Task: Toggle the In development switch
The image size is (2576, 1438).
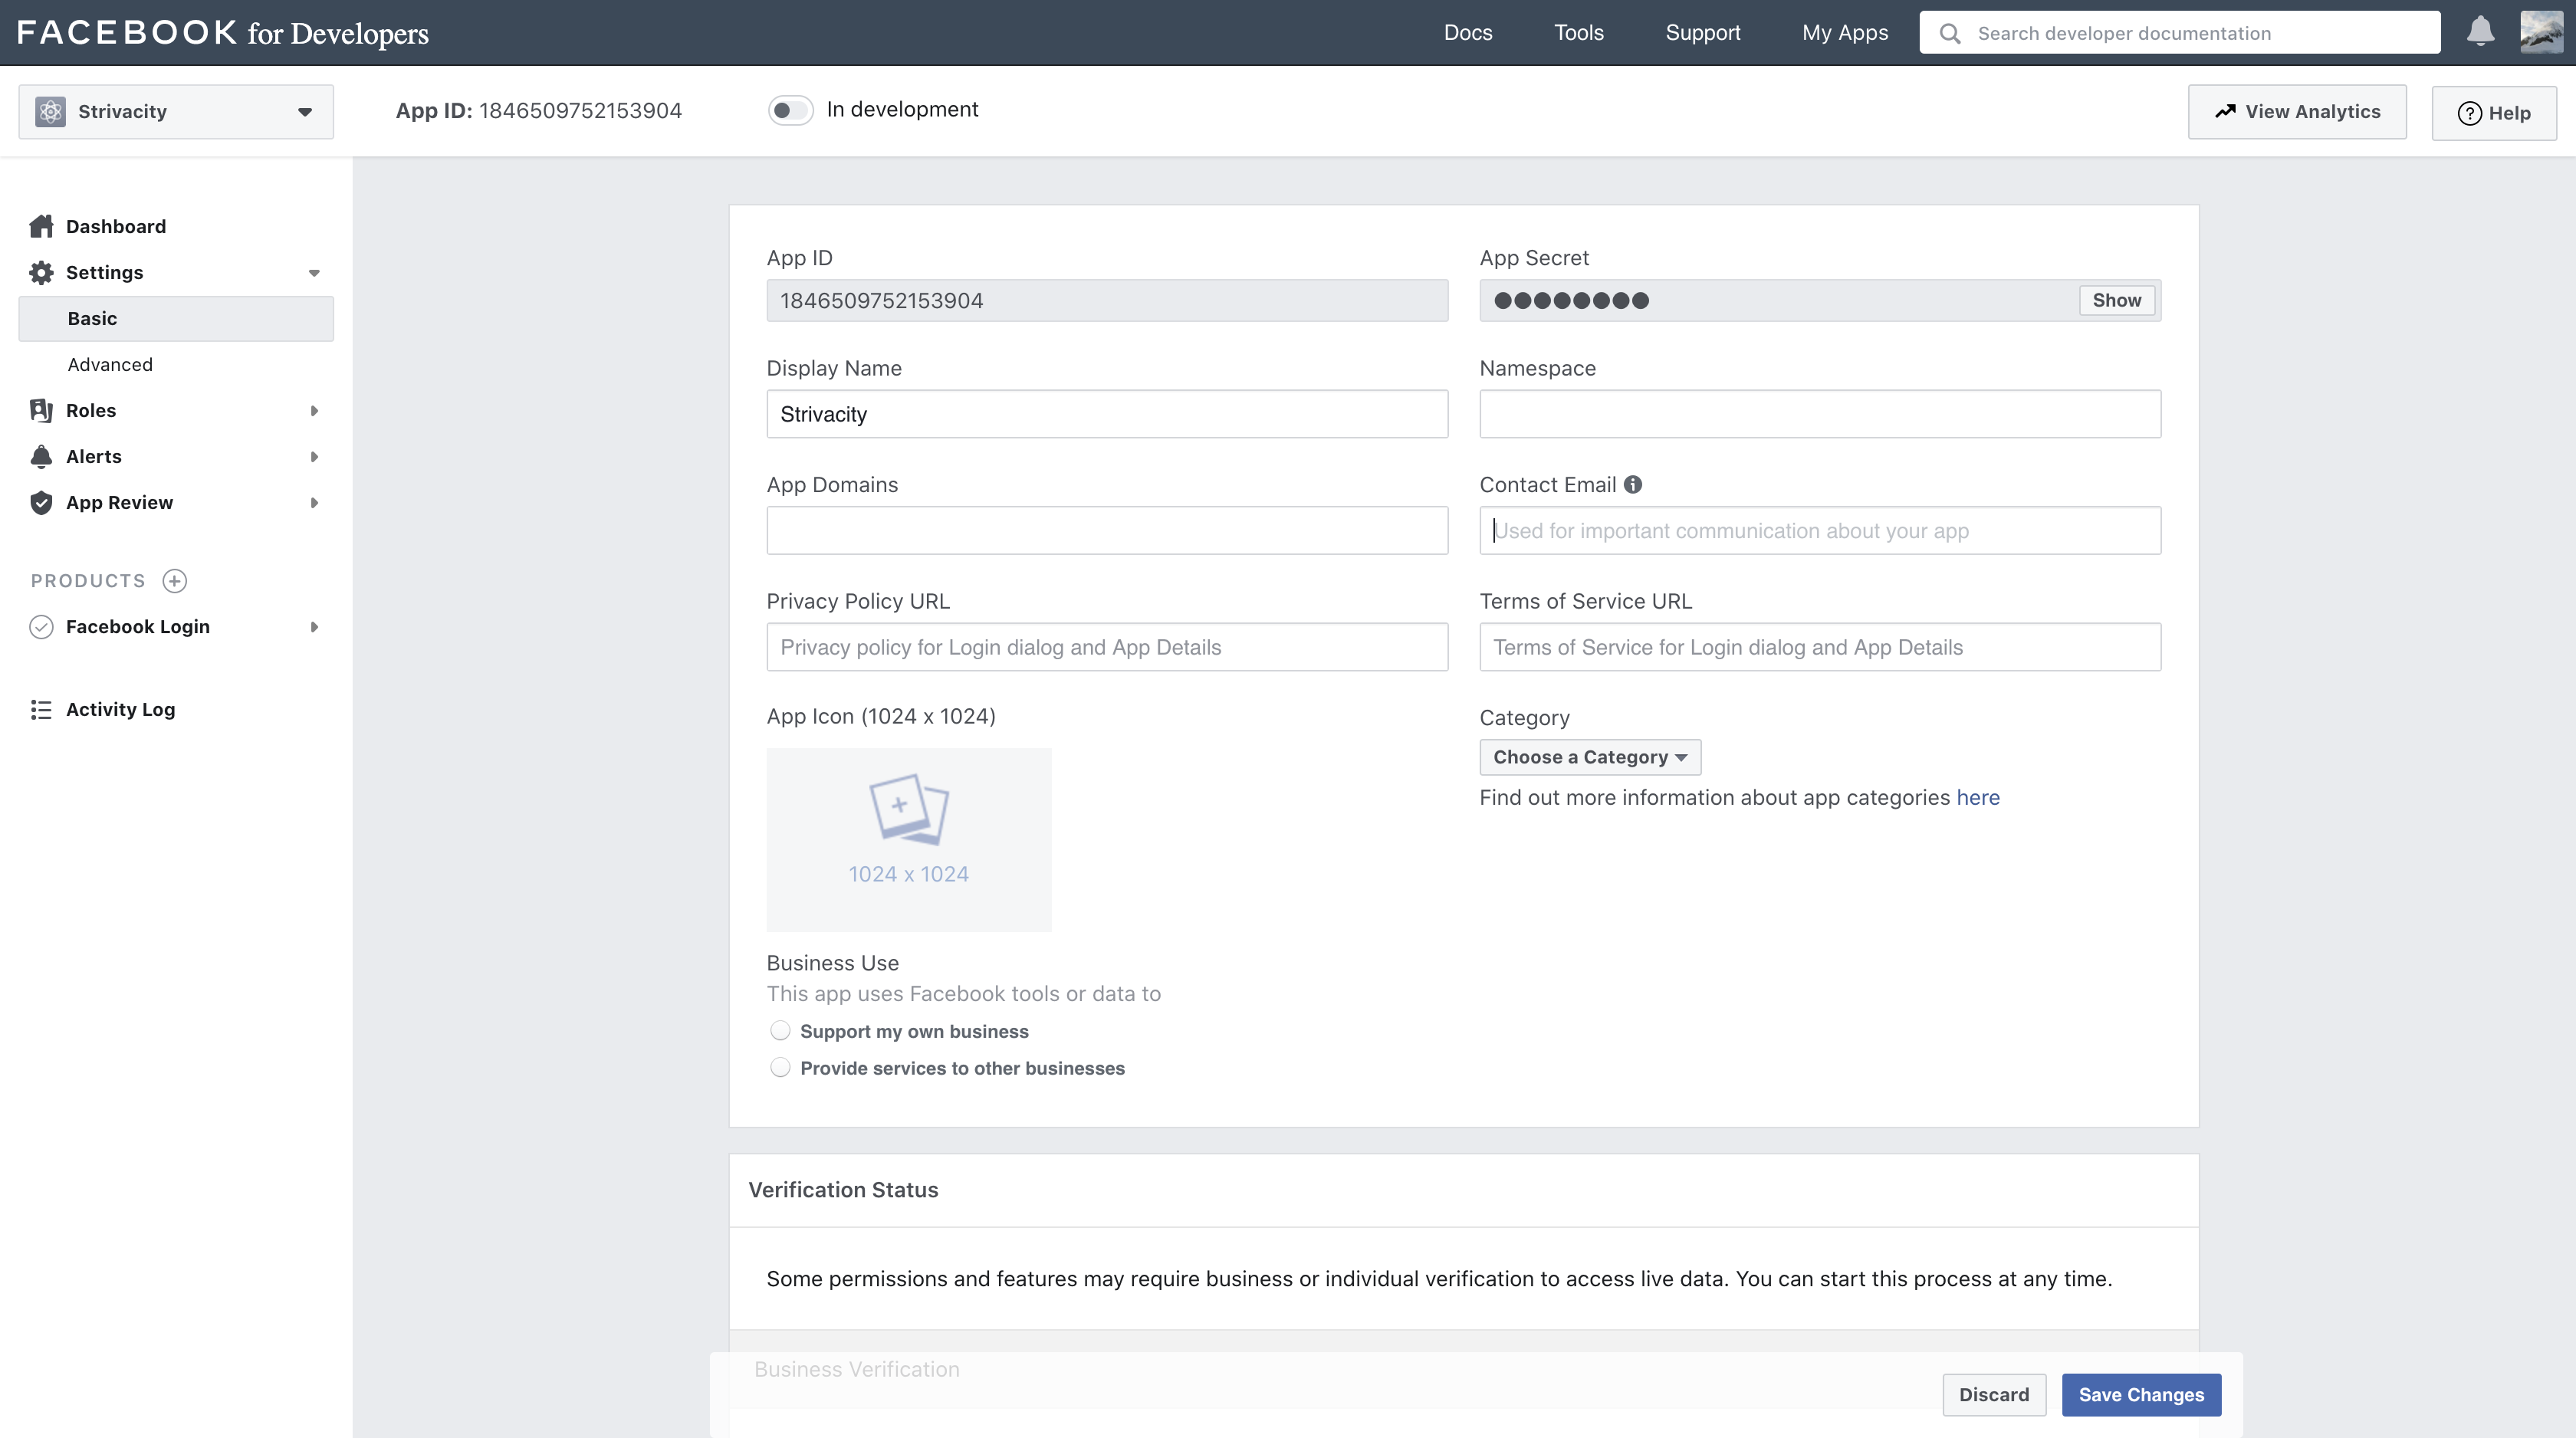Action: (790, 110)
